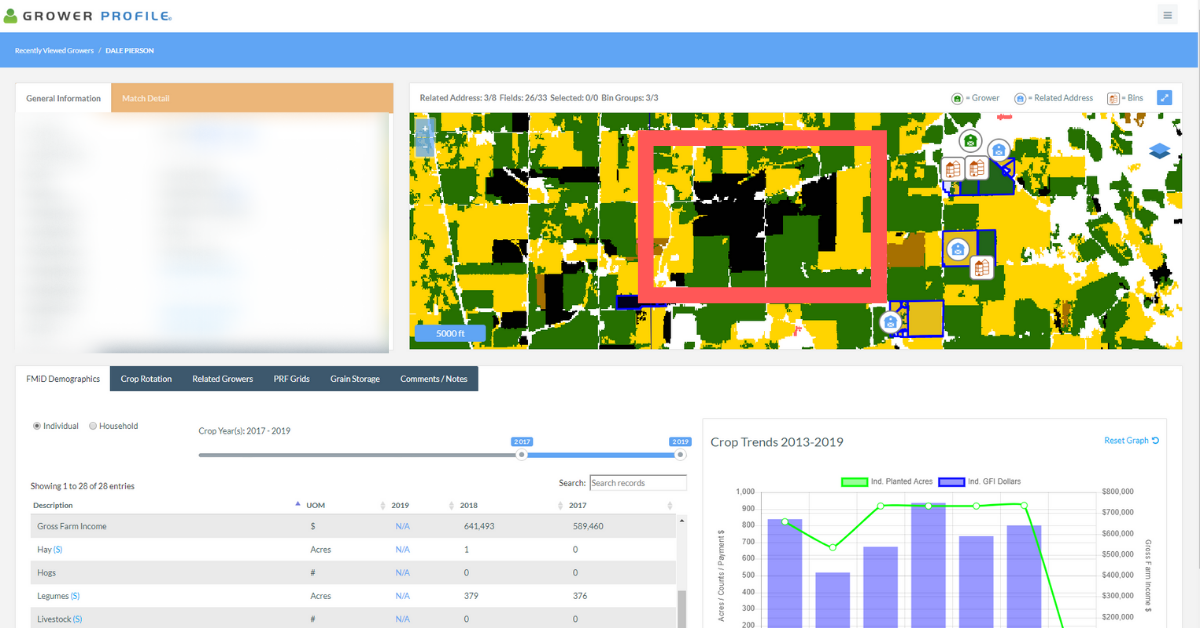Open the hamburger menu in the header

(1167, 14)
